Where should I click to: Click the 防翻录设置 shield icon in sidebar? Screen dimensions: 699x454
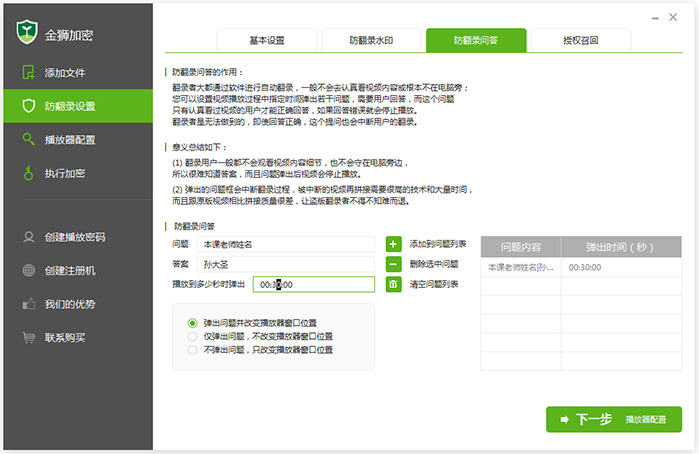click(x=29, y=106)
